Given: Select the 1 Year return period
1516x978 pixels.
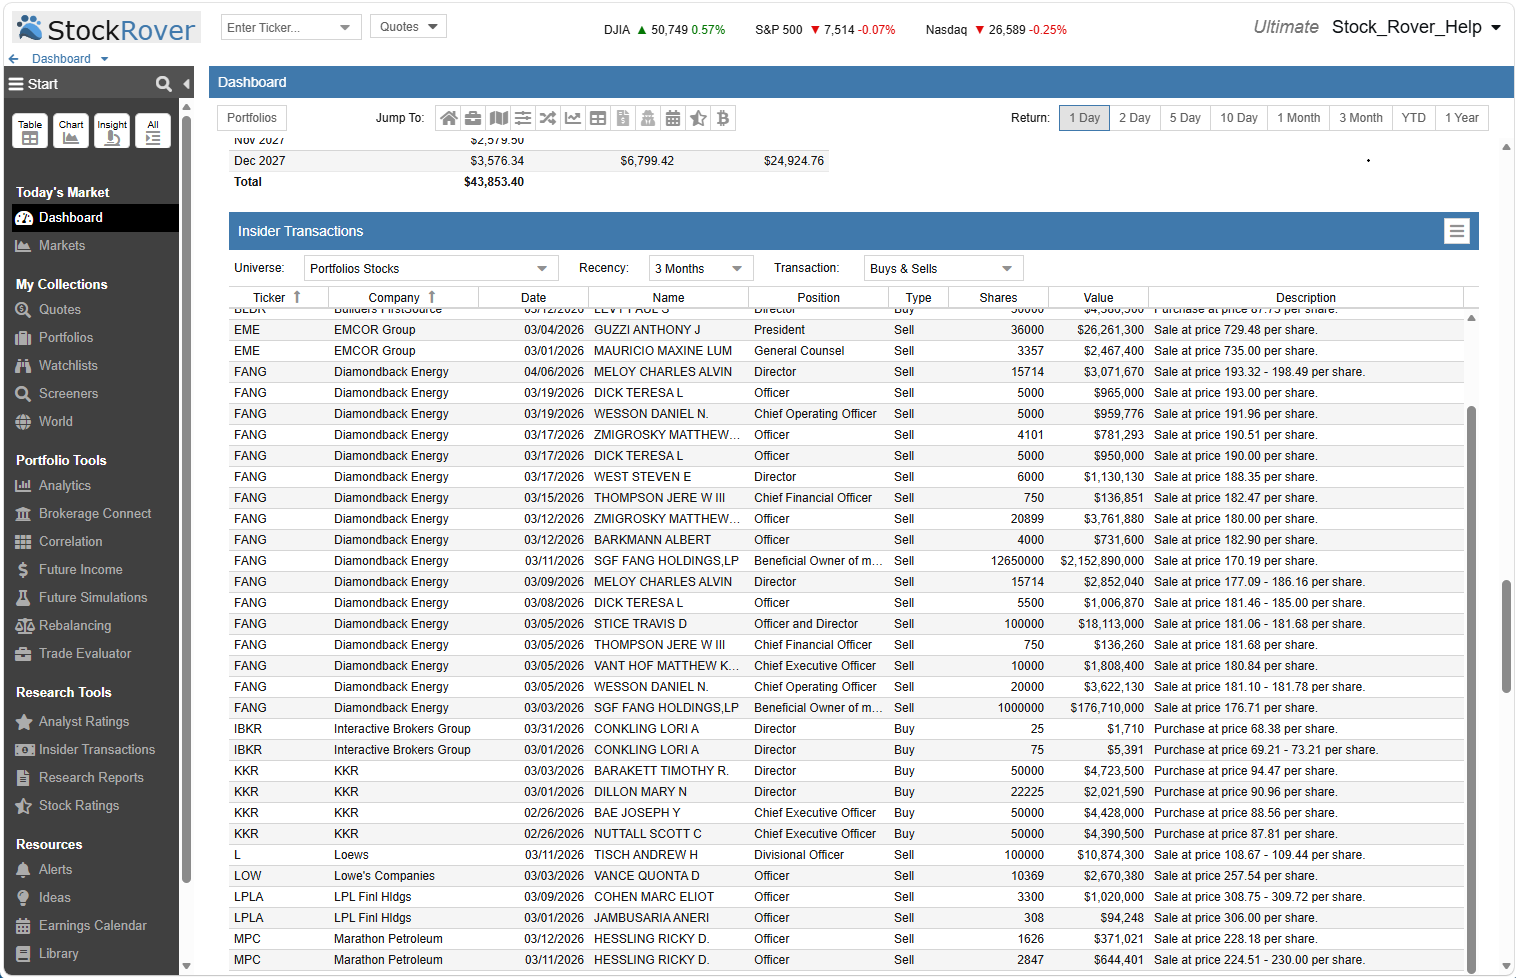Looking at the screenshot, I should [x=1461, y=118].
